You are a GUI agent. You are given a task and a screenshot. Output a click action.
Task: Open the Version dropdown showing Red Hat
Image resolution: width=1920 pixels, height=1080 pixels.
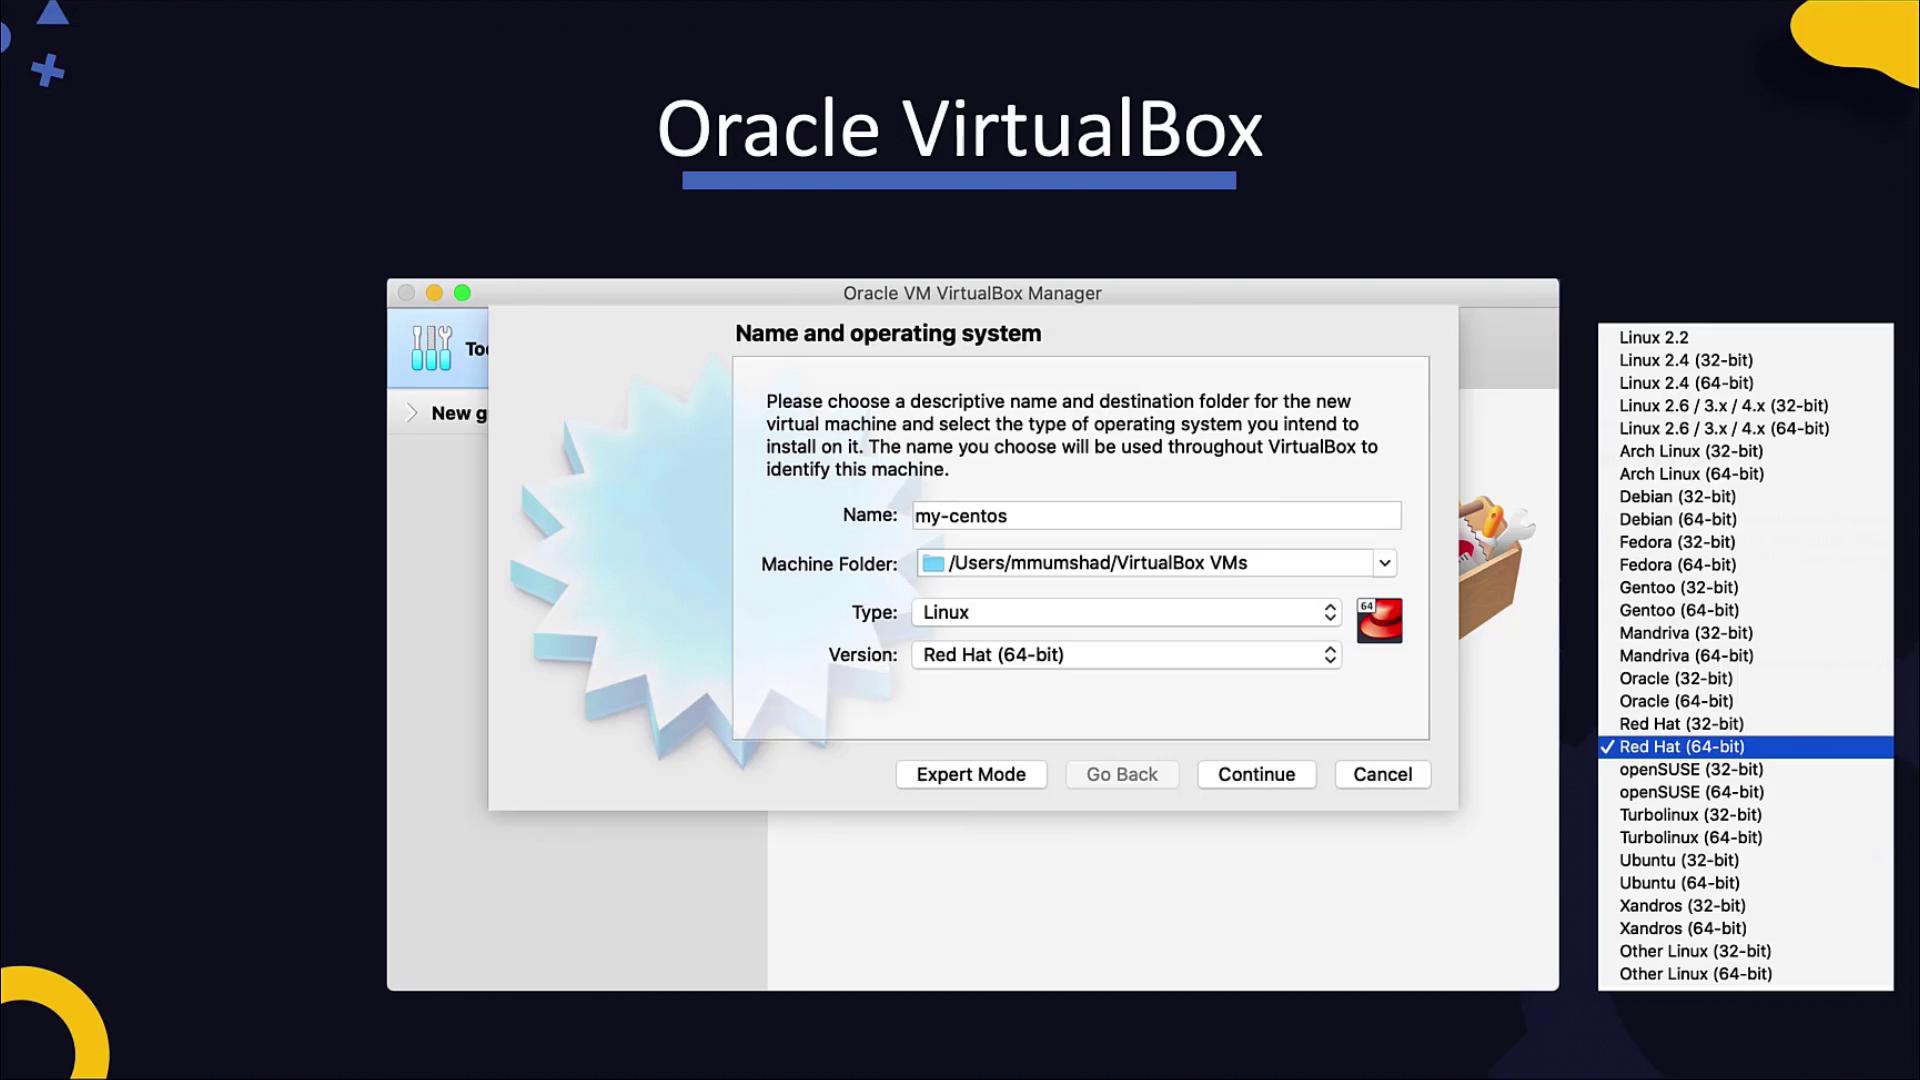point(1126,655)
